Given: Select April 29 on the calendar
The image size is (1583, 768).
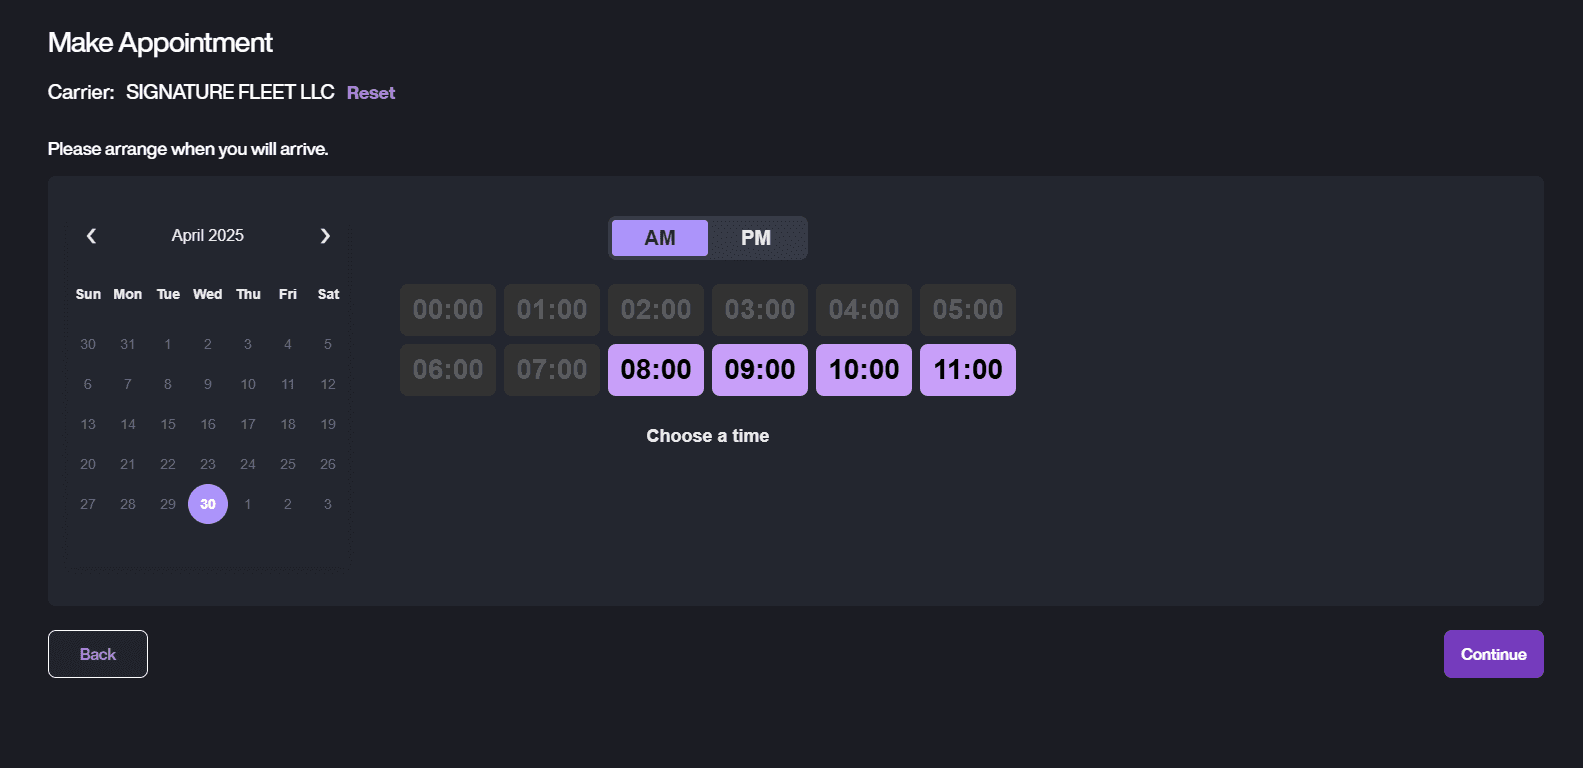Looking at the screenshot, I should pyautogui.click(x=168, y=504).
